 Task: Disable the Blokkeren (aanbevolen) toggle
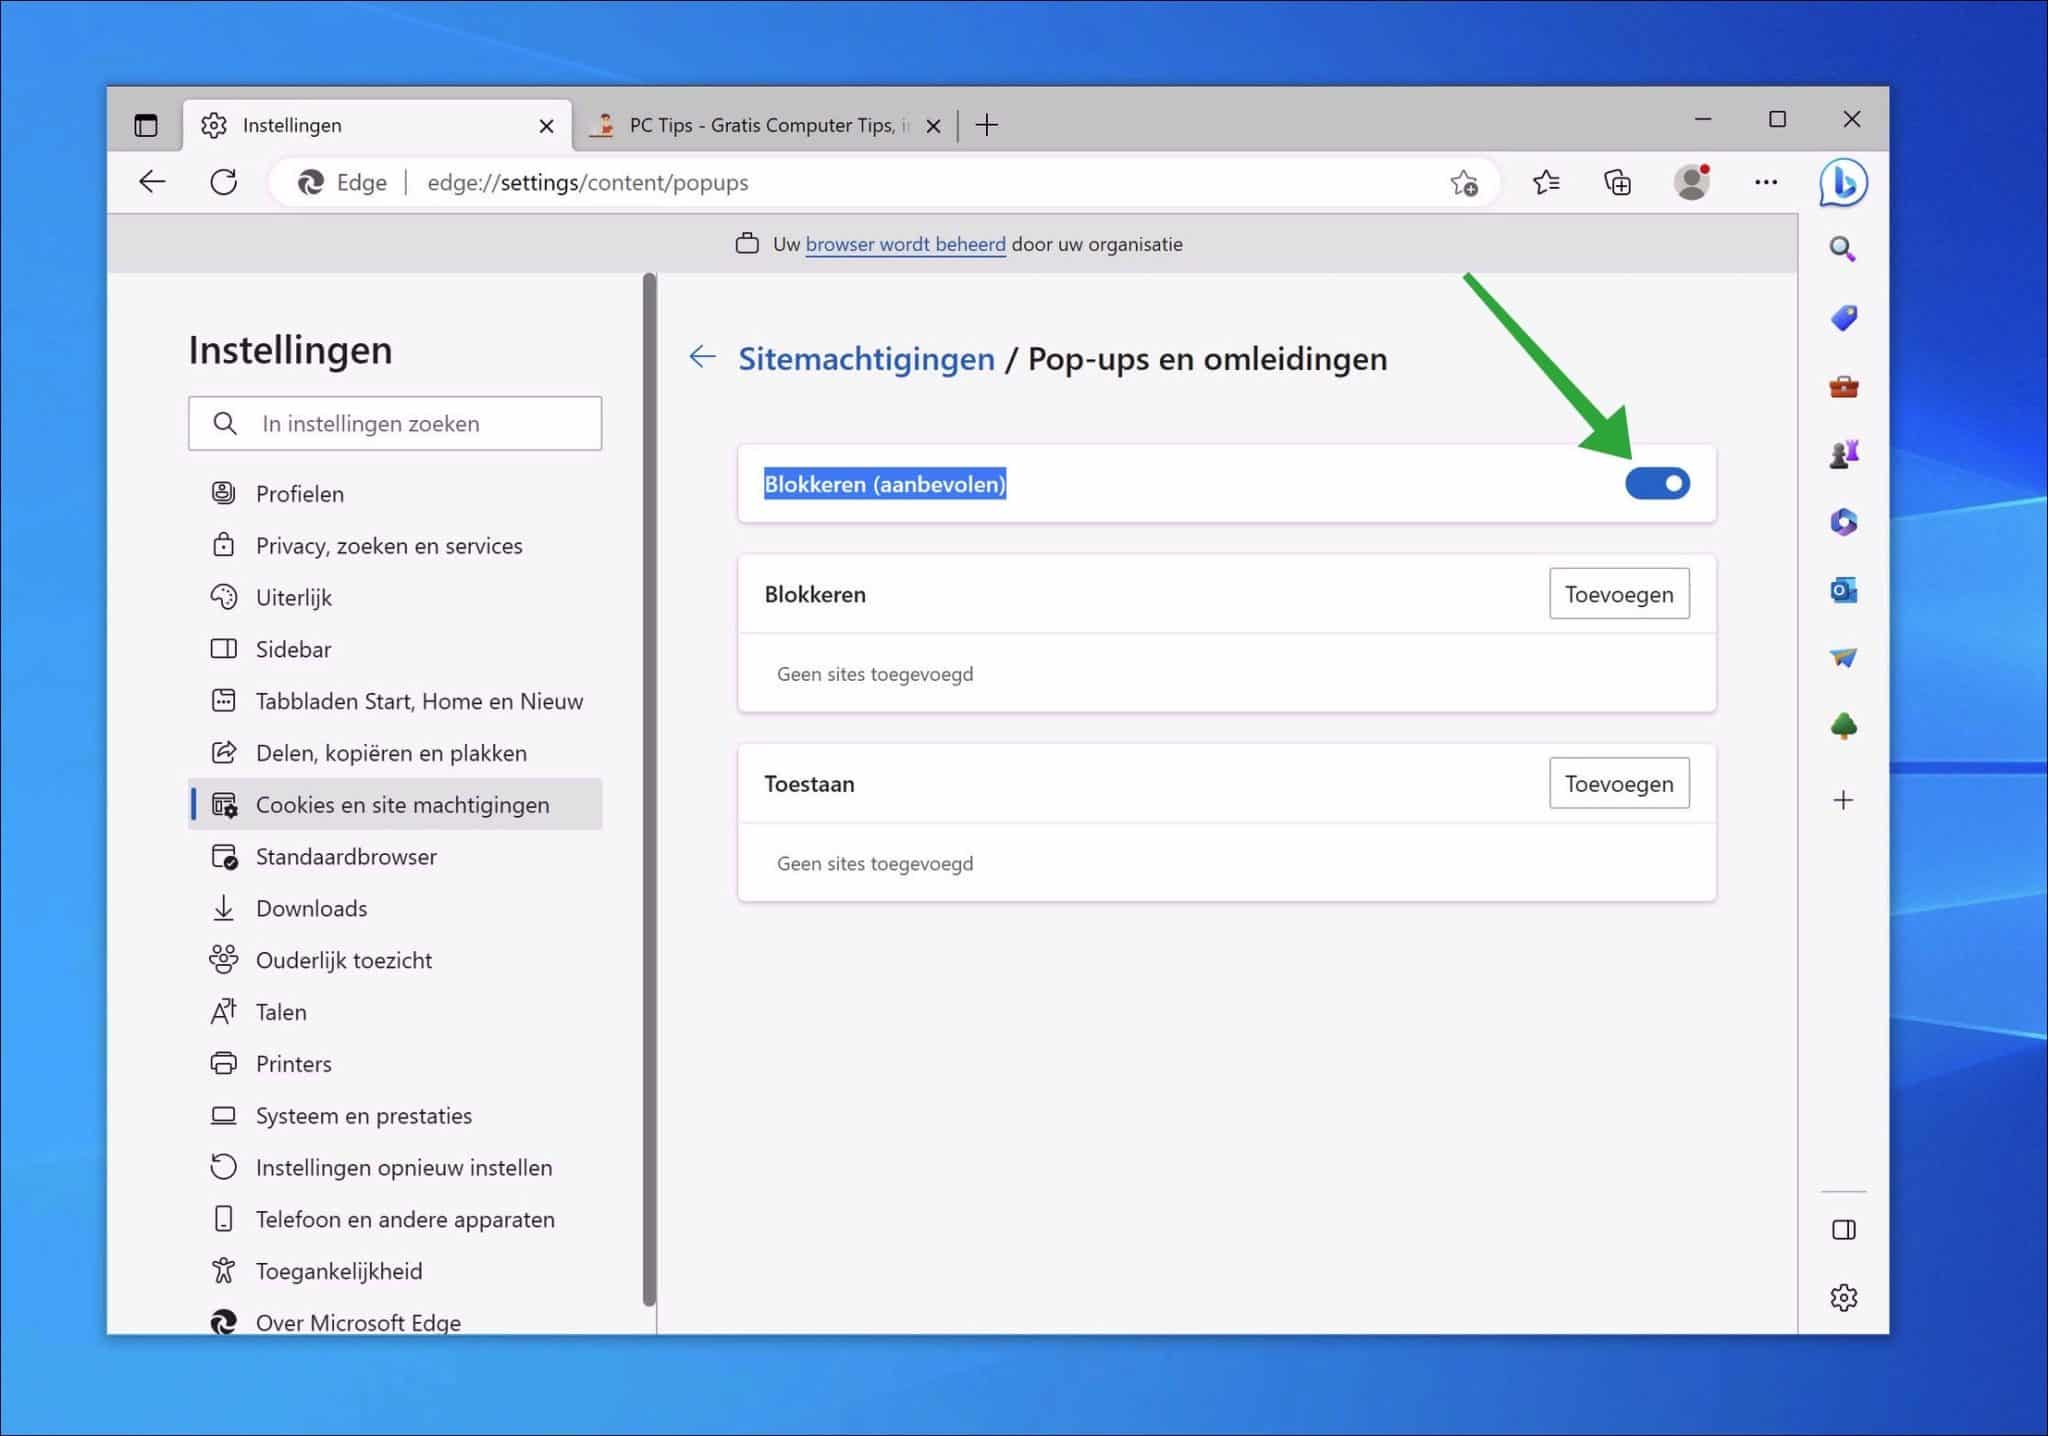(x=1657, y=483)
